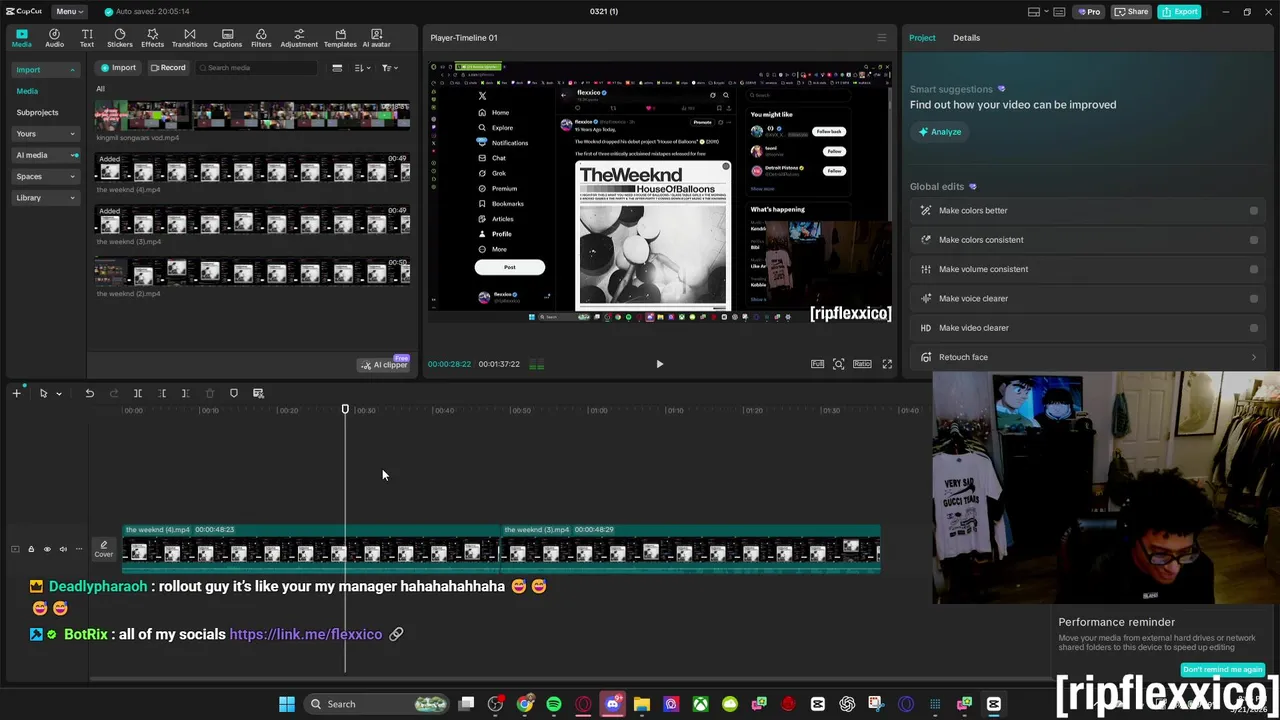The image size is (1280, 720).
Task: Click the fullscreen preview icon
Action: click(887, 364)
